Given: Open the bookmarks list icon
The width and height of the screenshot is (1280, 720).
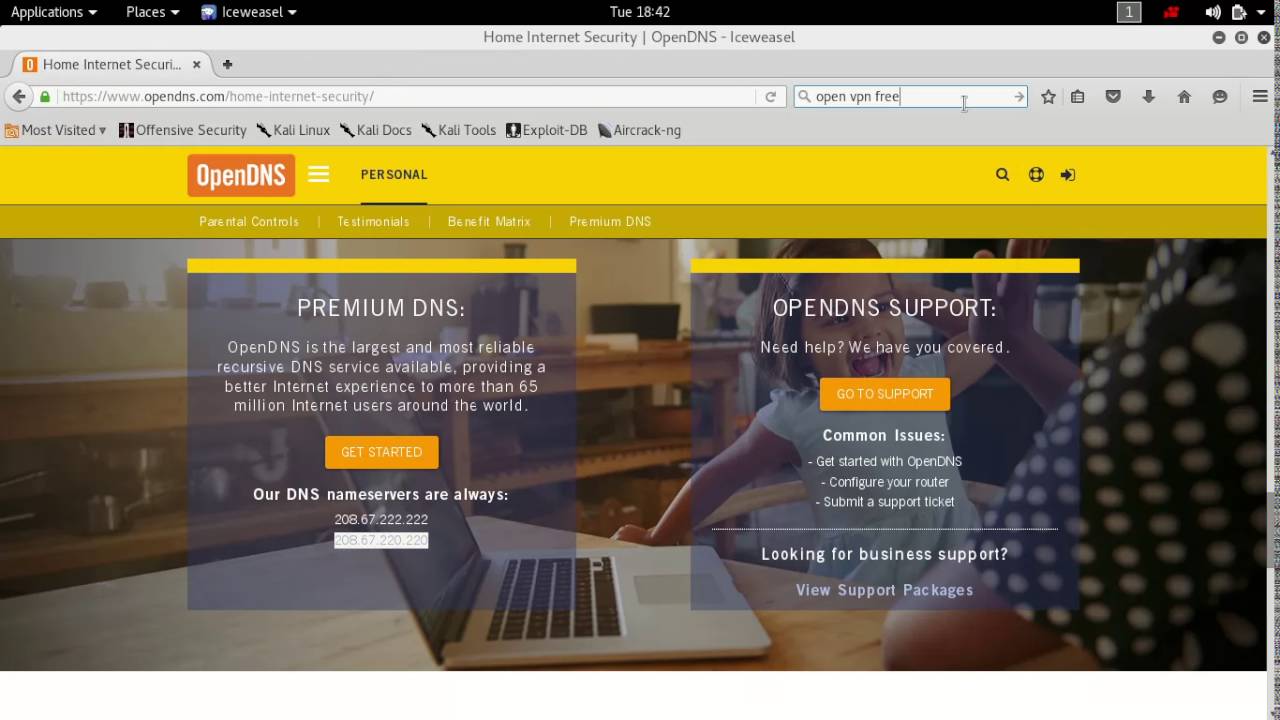Looking at the screenshot, I should (1078, 97).
